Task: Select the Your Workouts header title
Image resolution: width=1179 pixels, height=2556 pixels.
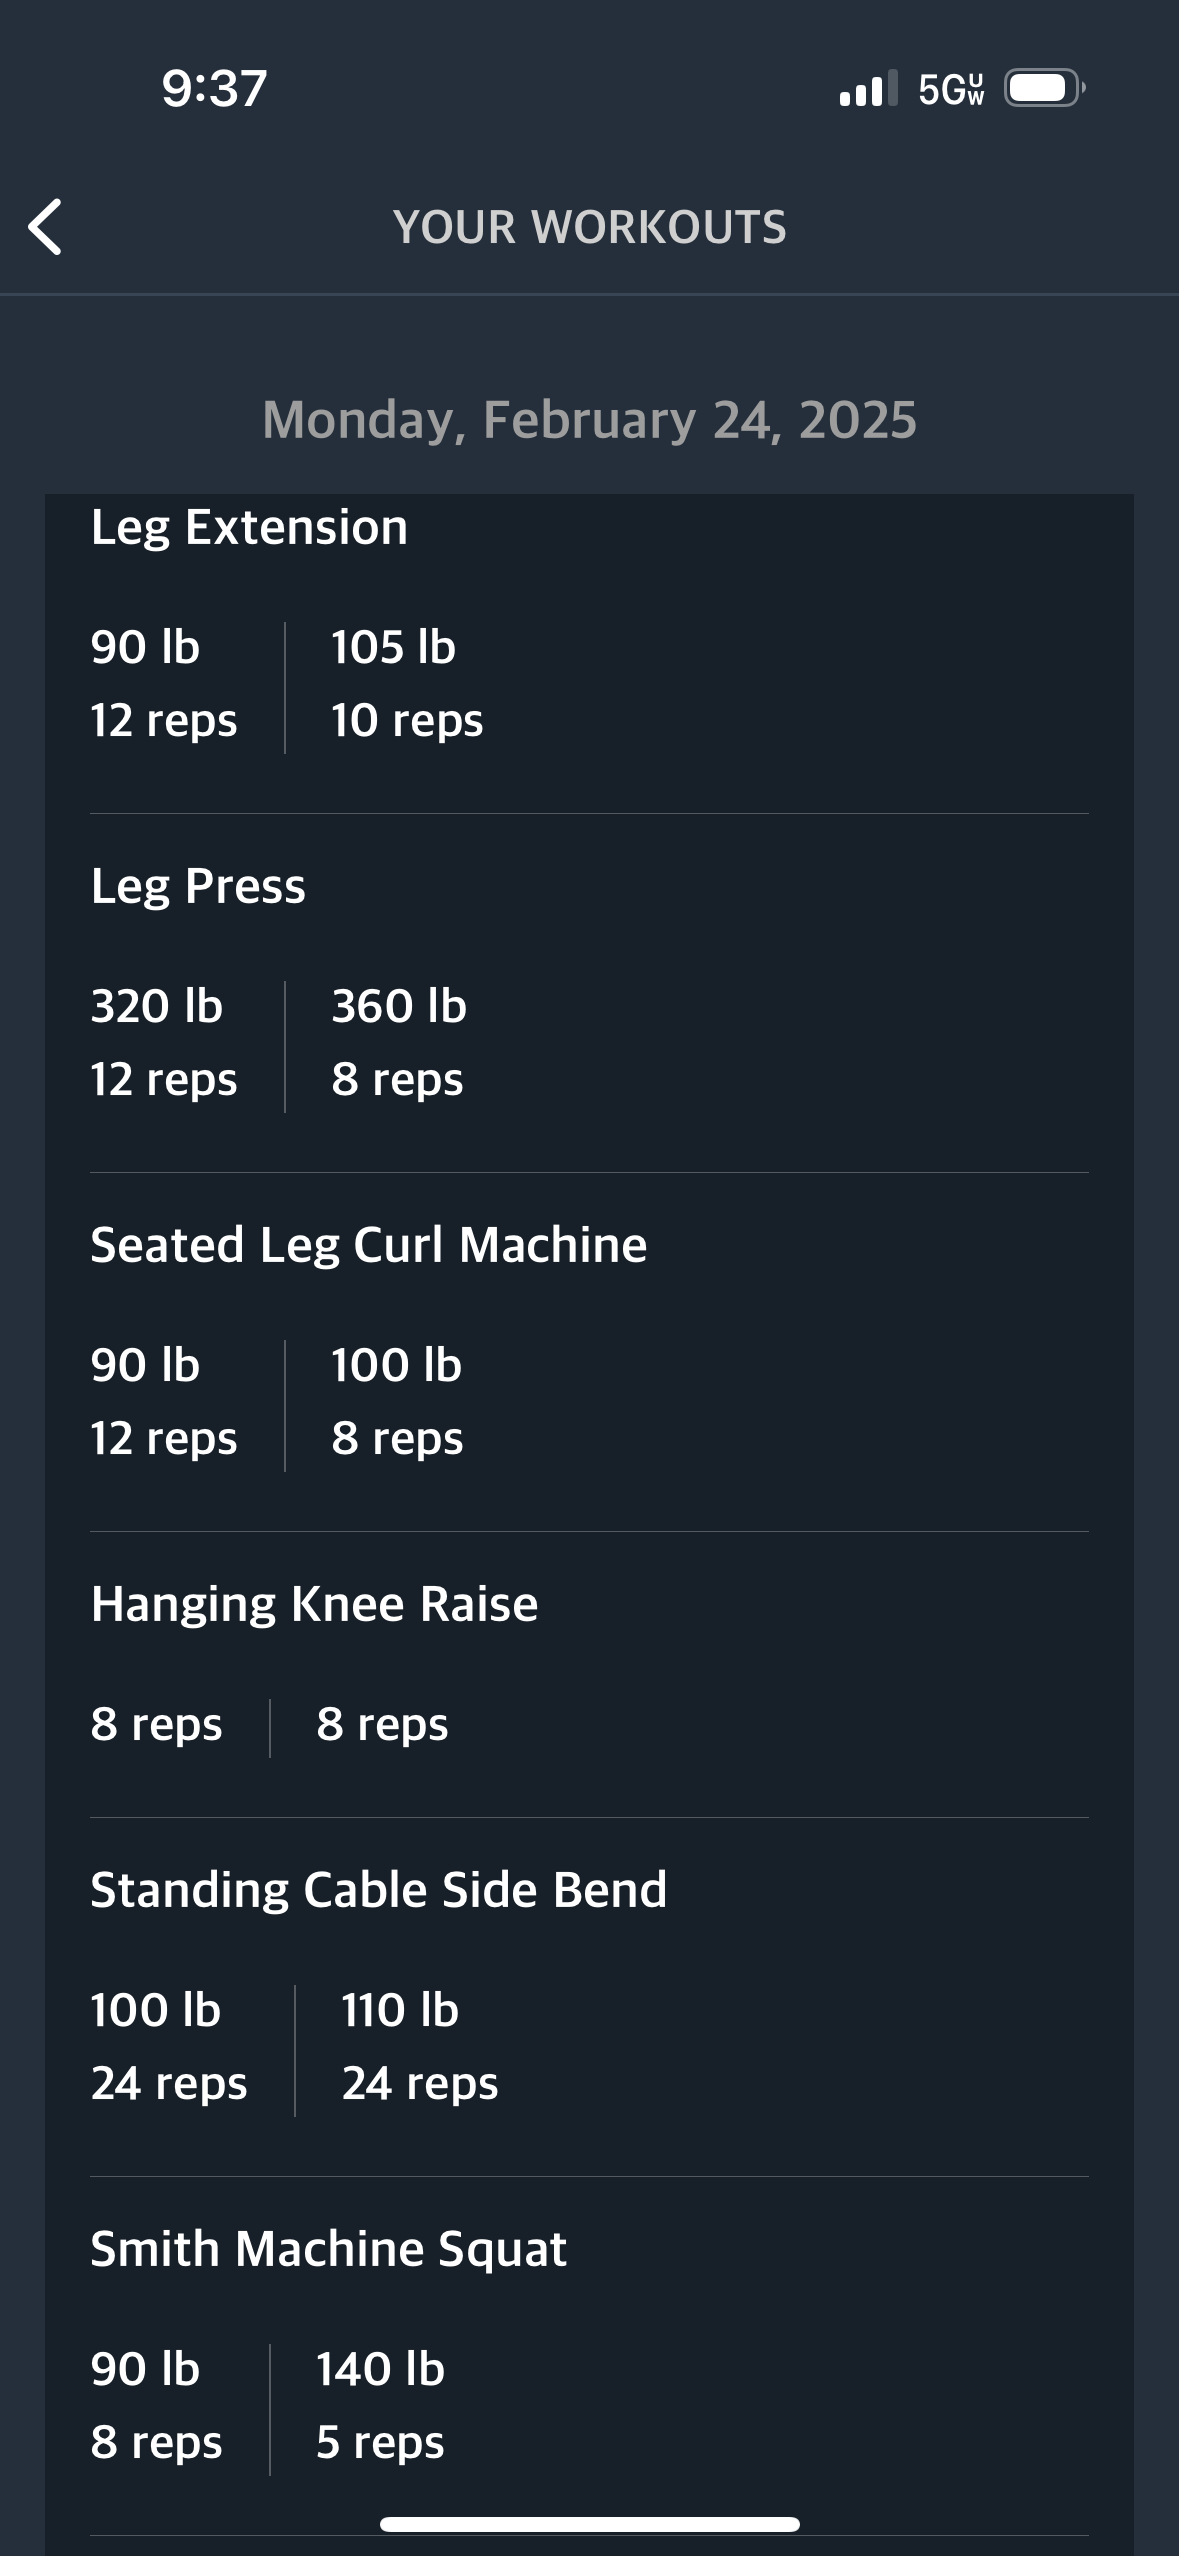Action: pyautogui.click(x=589, y=227)
